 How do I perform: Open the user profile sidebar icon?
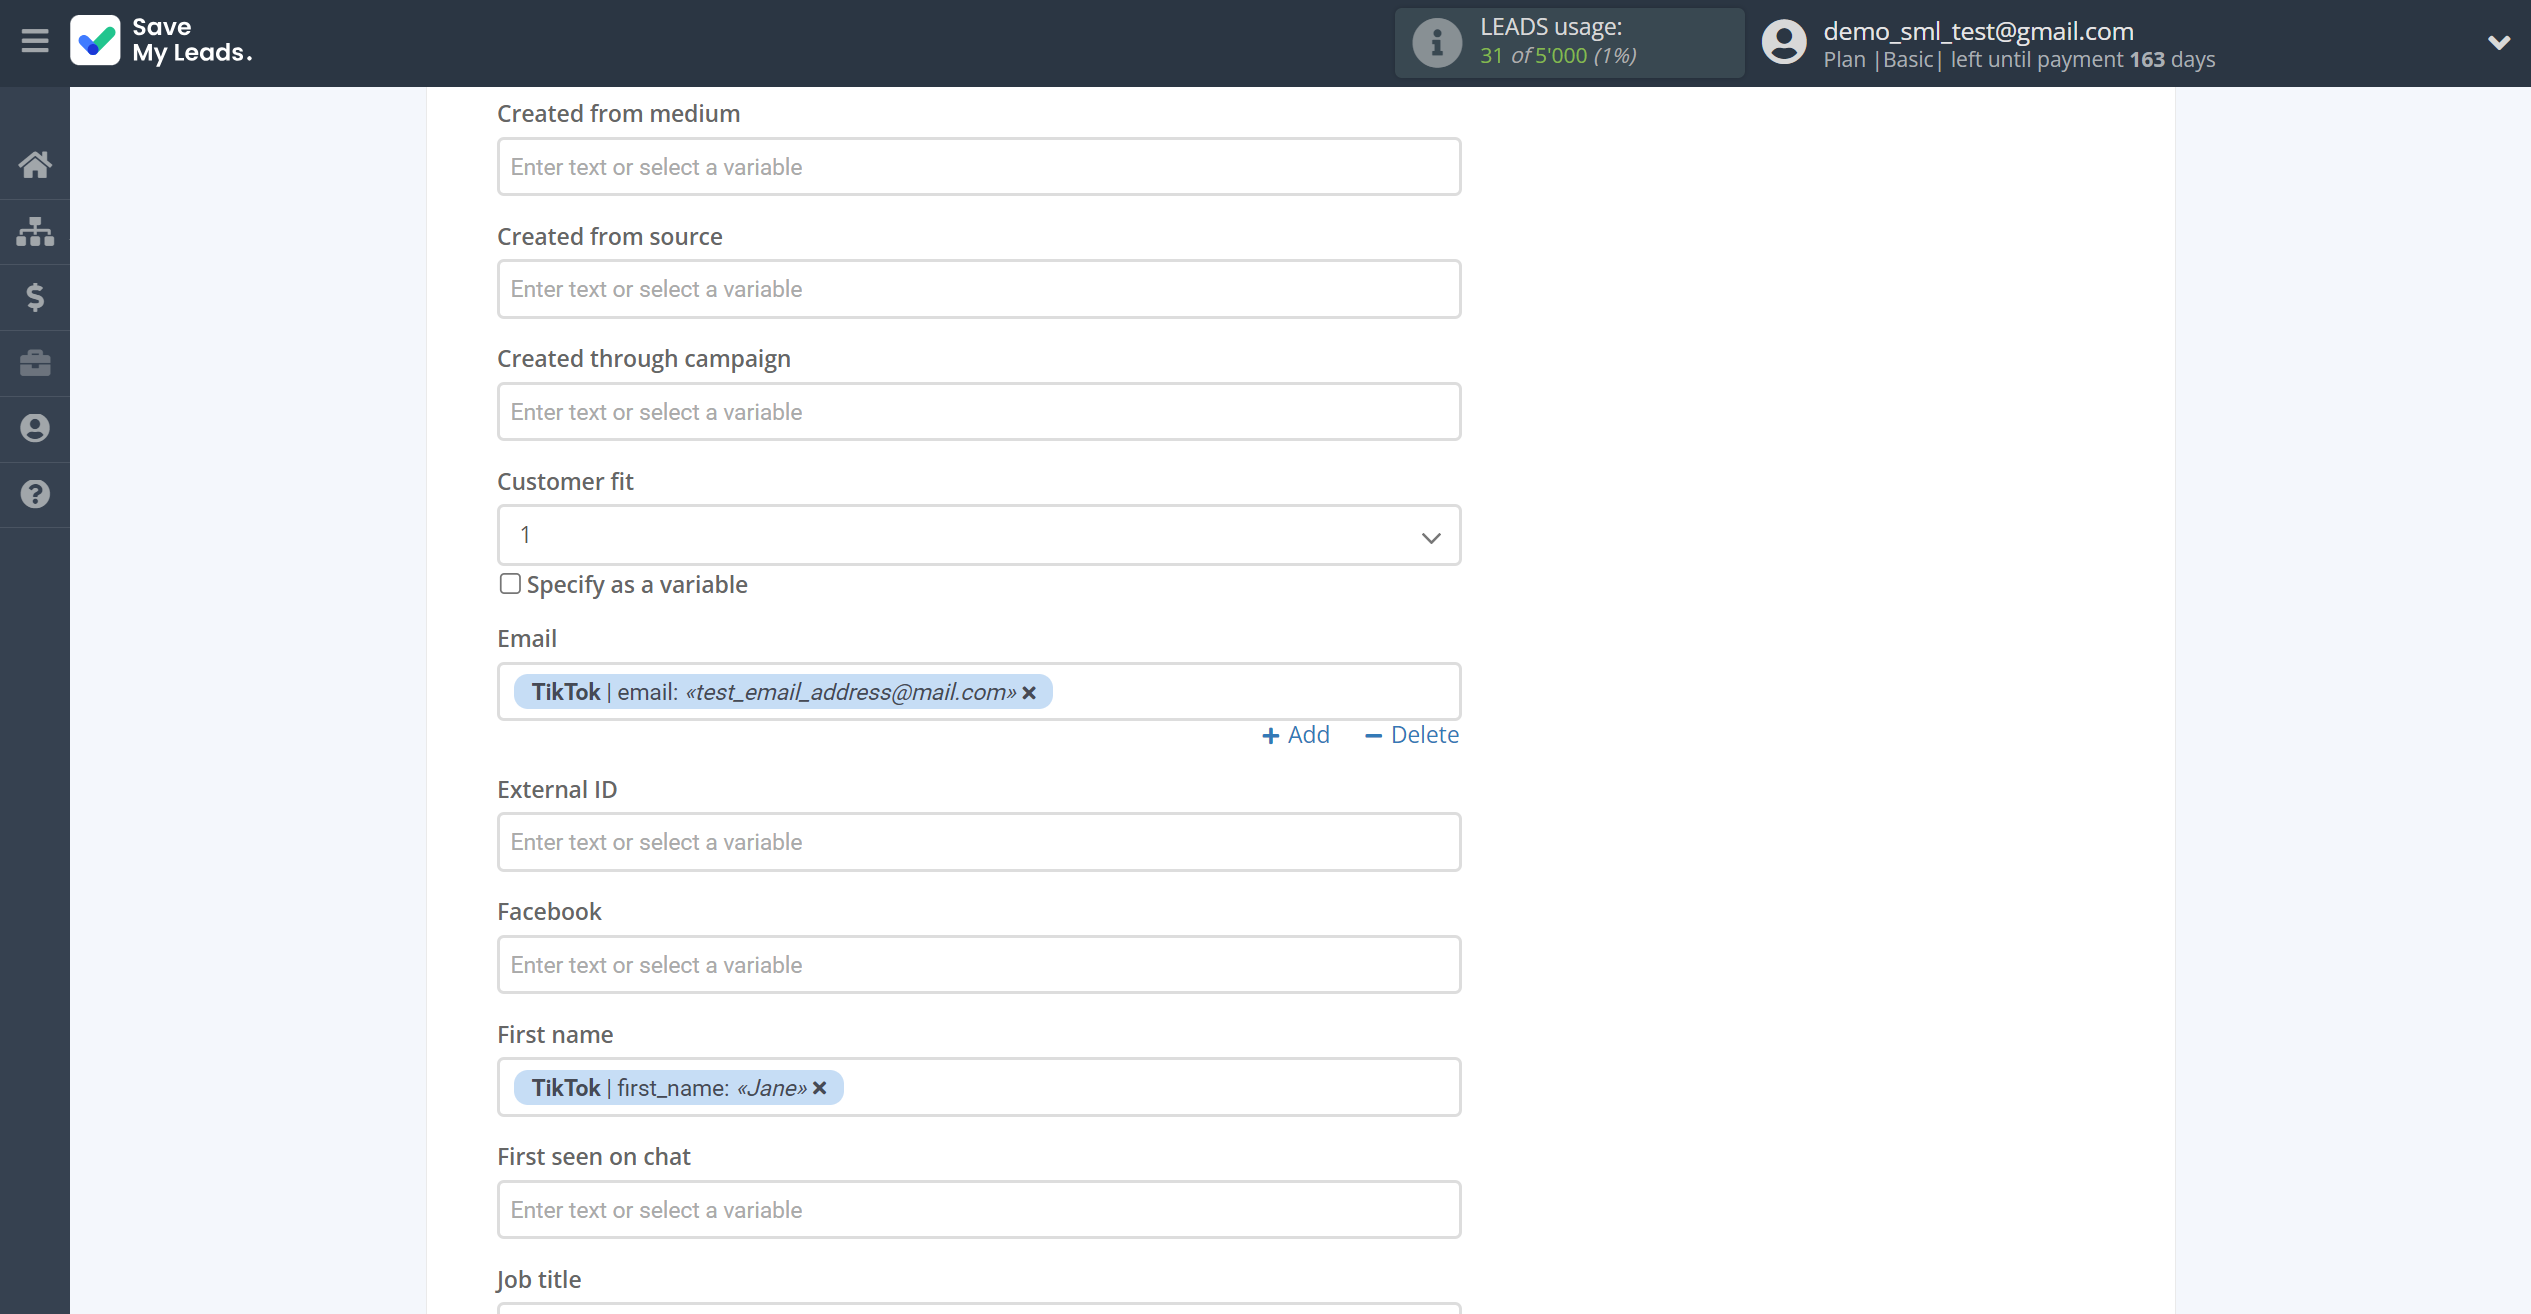(35, 429)
